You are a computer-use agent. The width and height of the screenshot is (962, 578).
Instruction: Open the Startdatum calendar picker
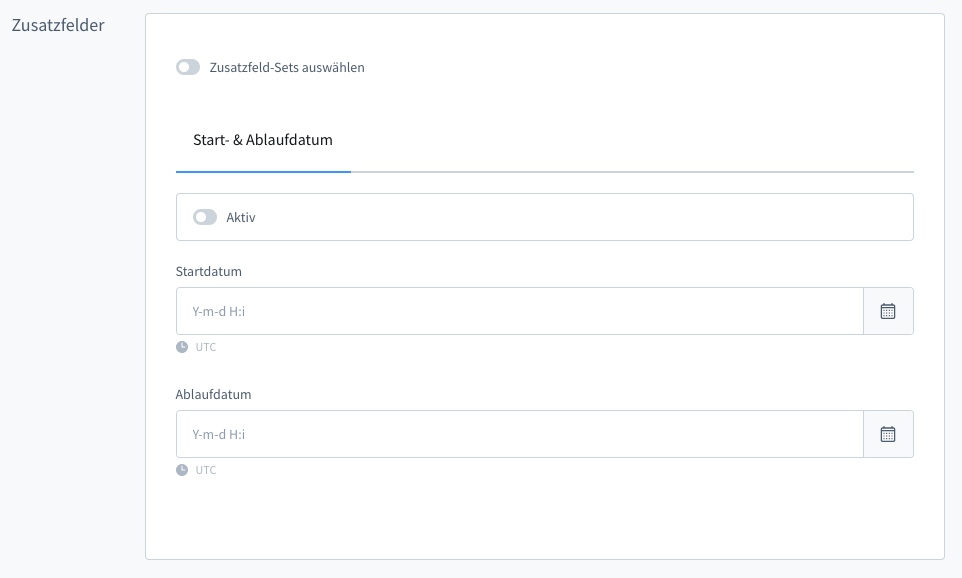coord(888,311)
